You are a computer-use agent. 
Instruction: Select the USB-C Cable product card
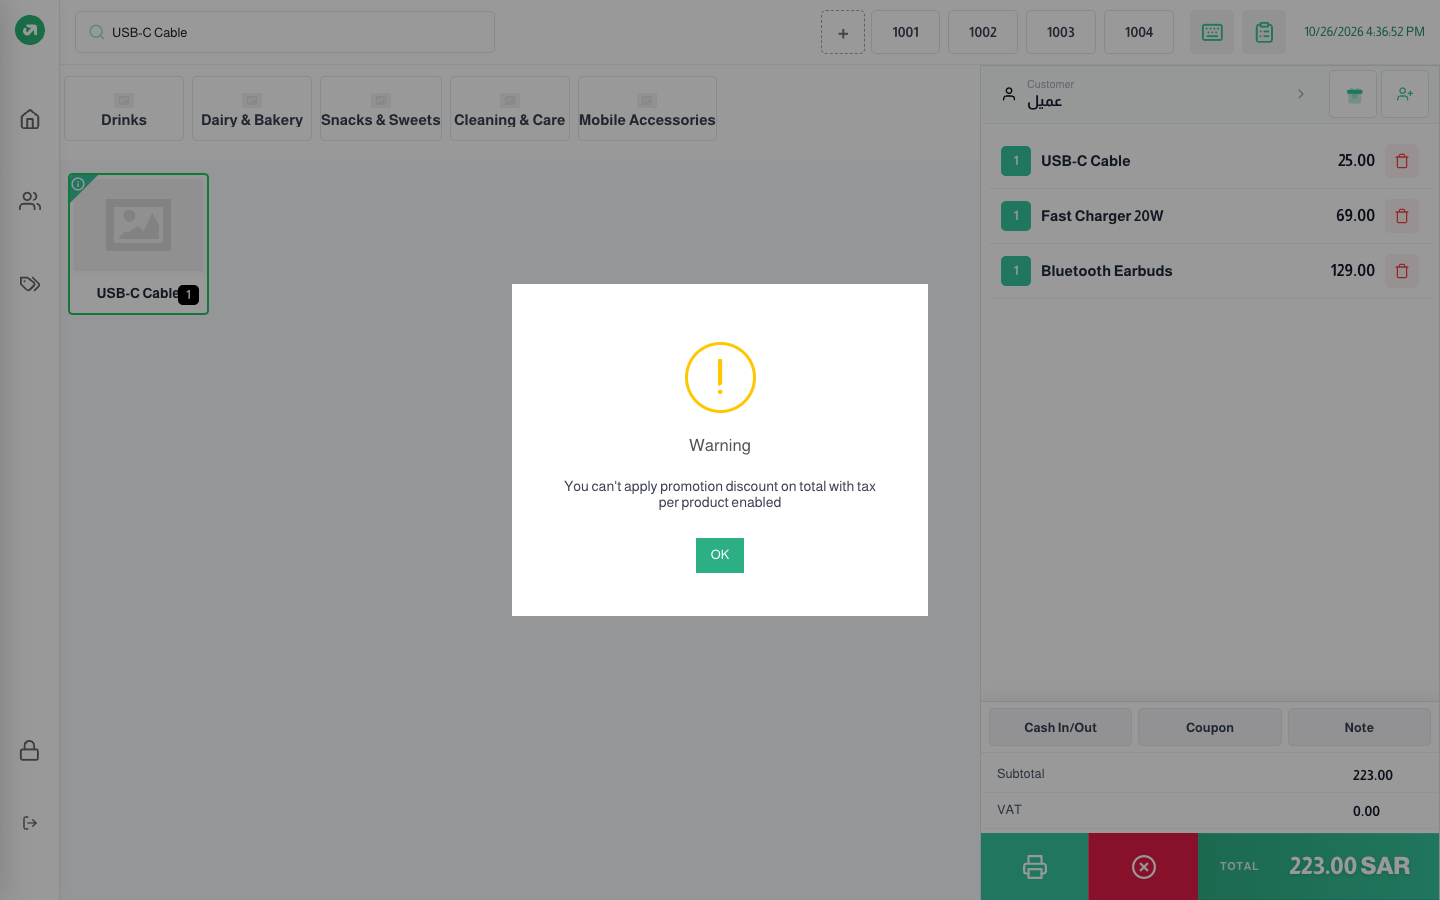tap(138, 244)
